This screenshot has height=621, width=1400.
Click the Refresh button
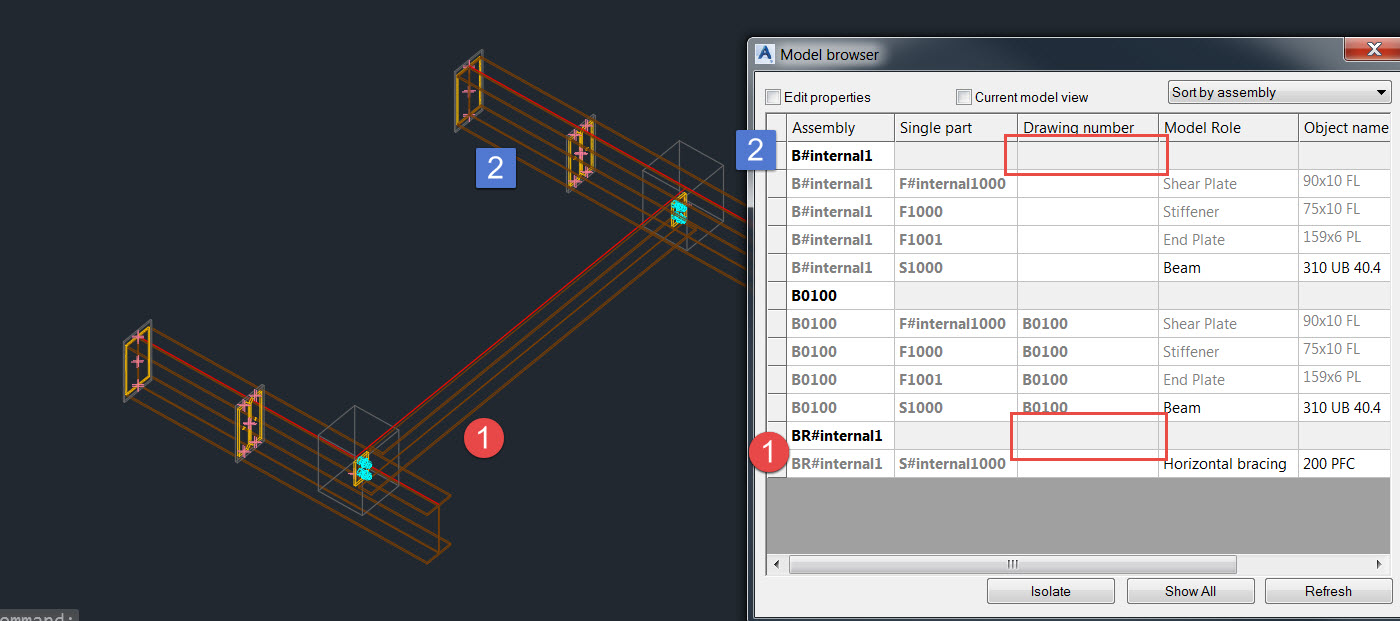[1327, 591]
